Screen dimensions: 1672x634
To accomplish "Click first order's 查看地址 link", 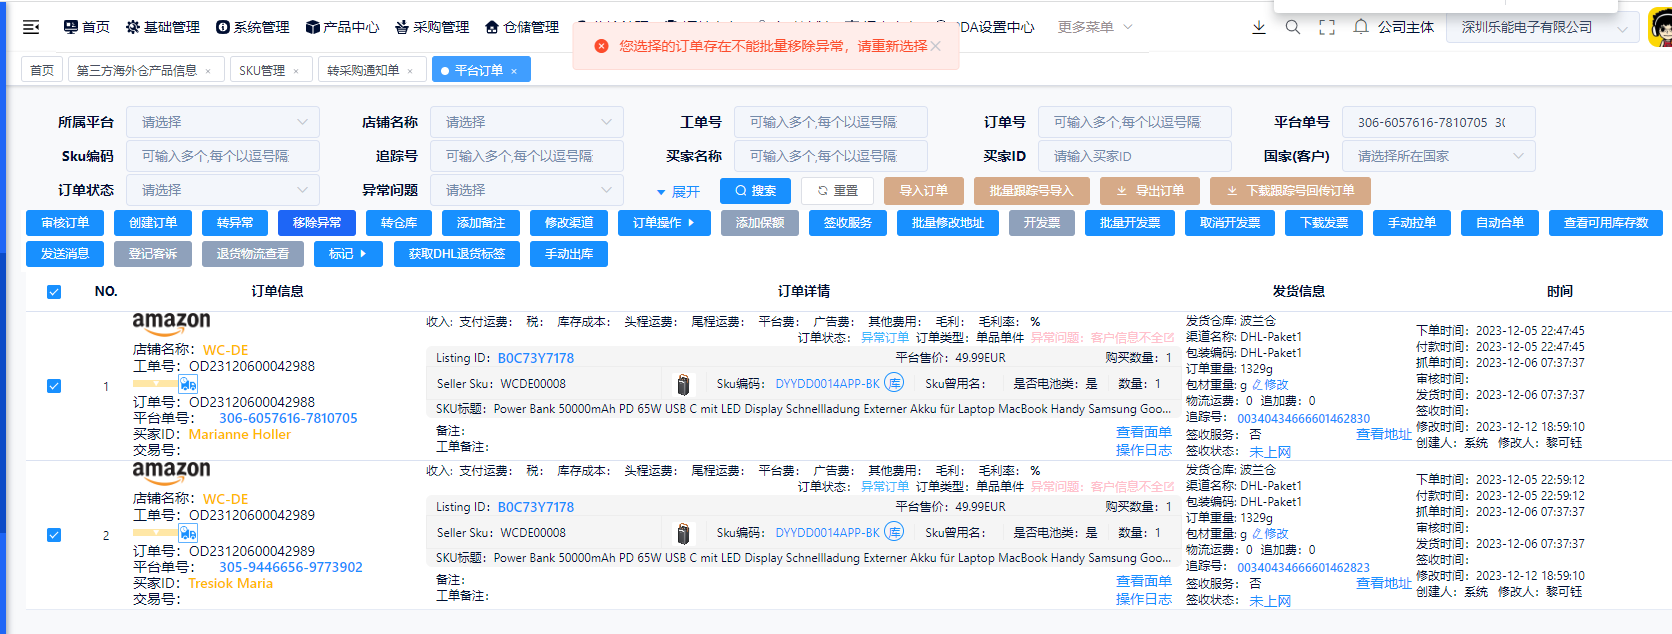I will [x=1384, y=434].
